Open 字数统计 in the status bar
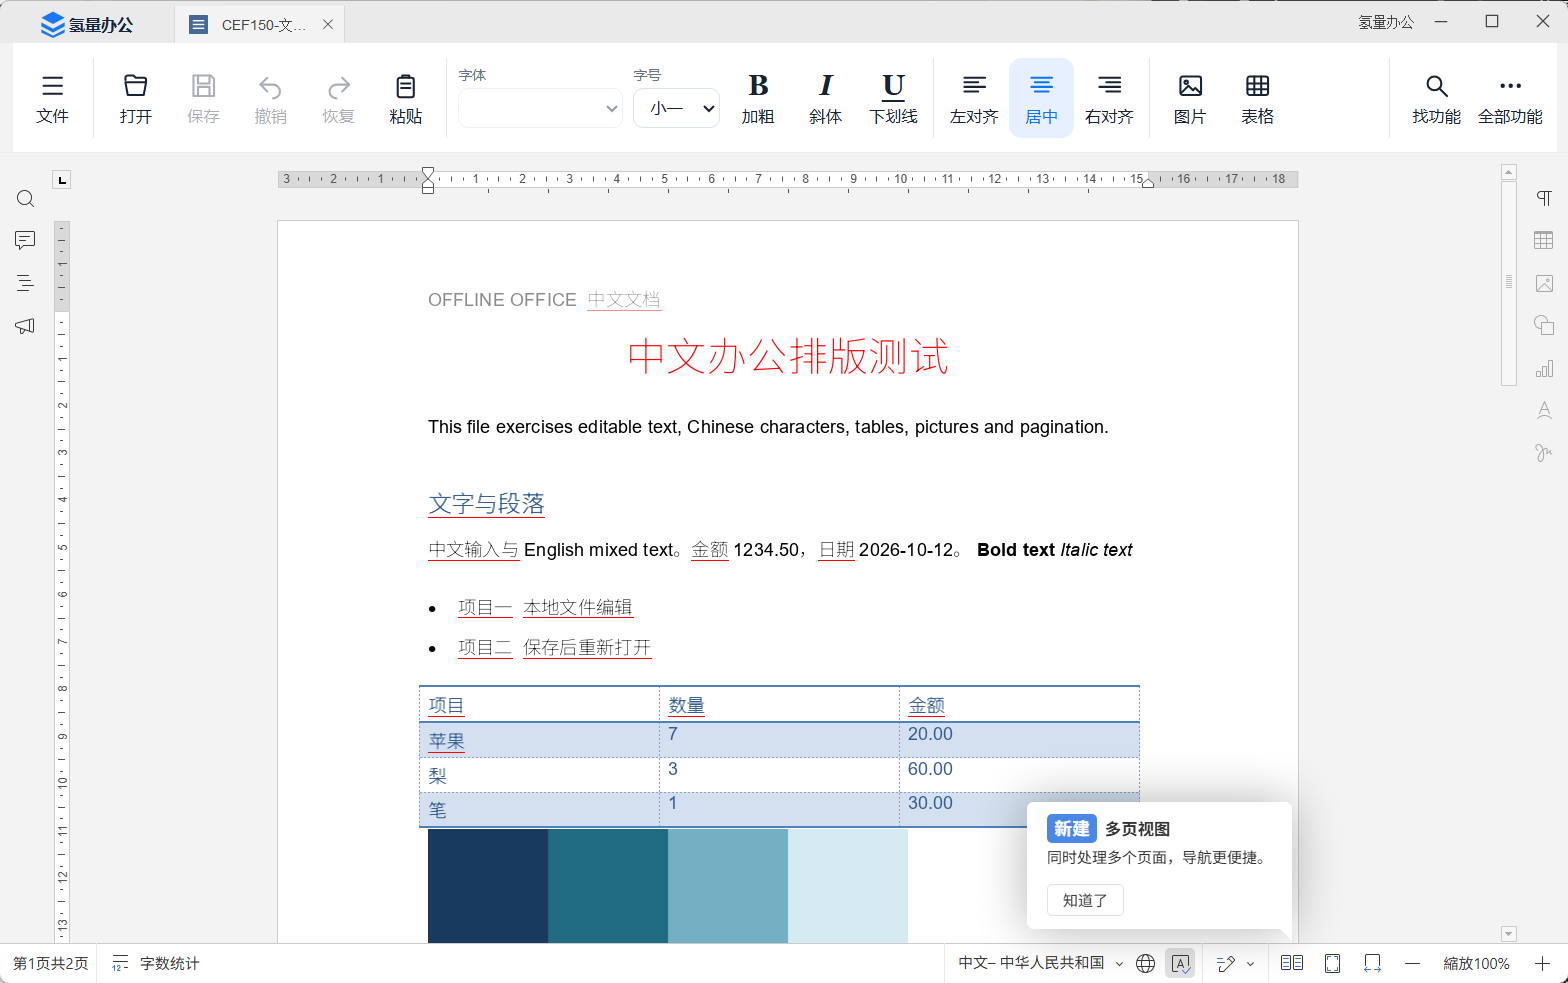1568x983 pixels. pyautogui.click(x=156, y=963)
